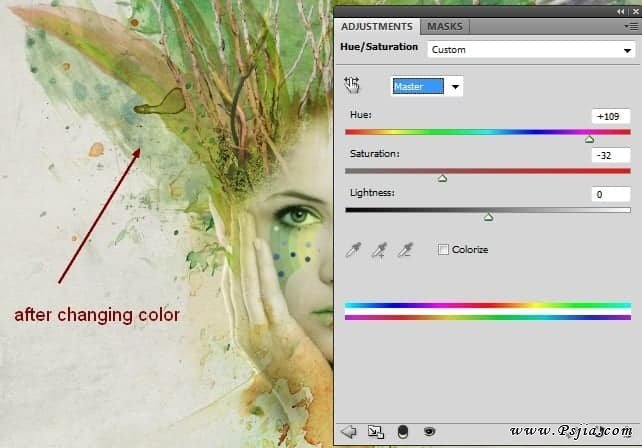Viewport: 642px width, 448px height.
Task: Switch to the Masks tab
Action: click(445, 27)
